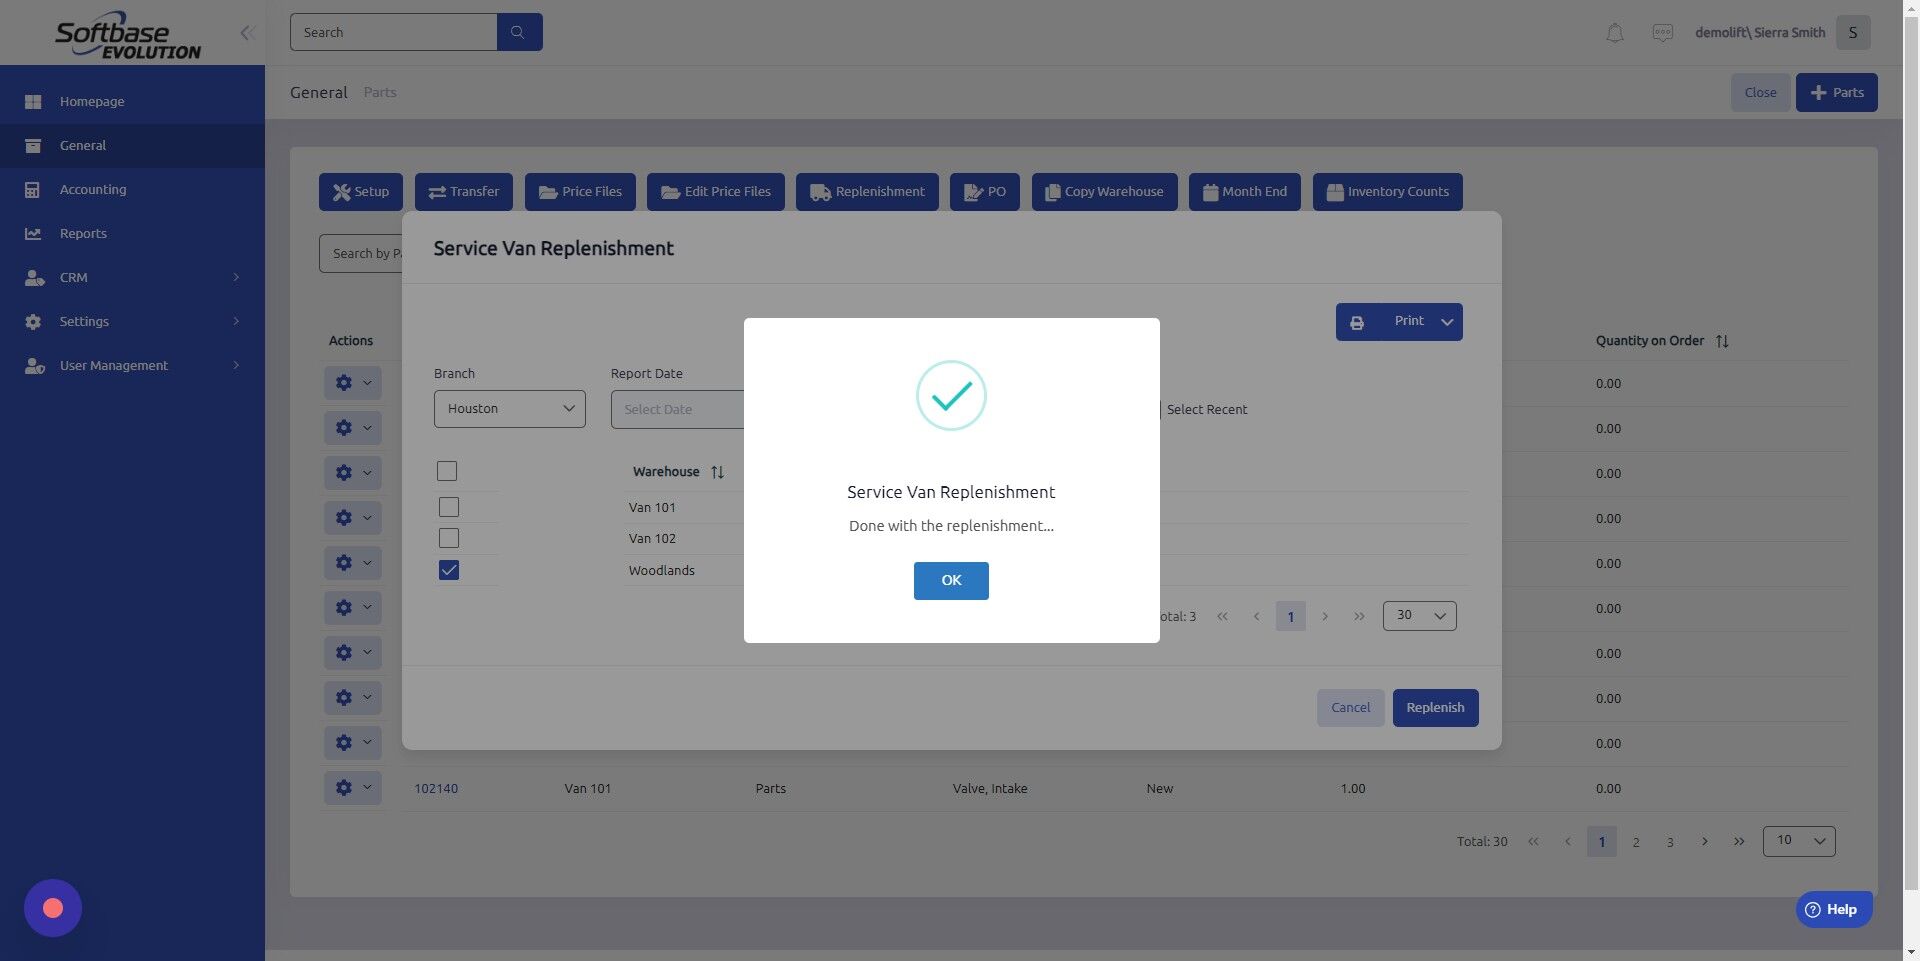Uncheck the Woodlands warehouse checkbox

coord(448,569)
